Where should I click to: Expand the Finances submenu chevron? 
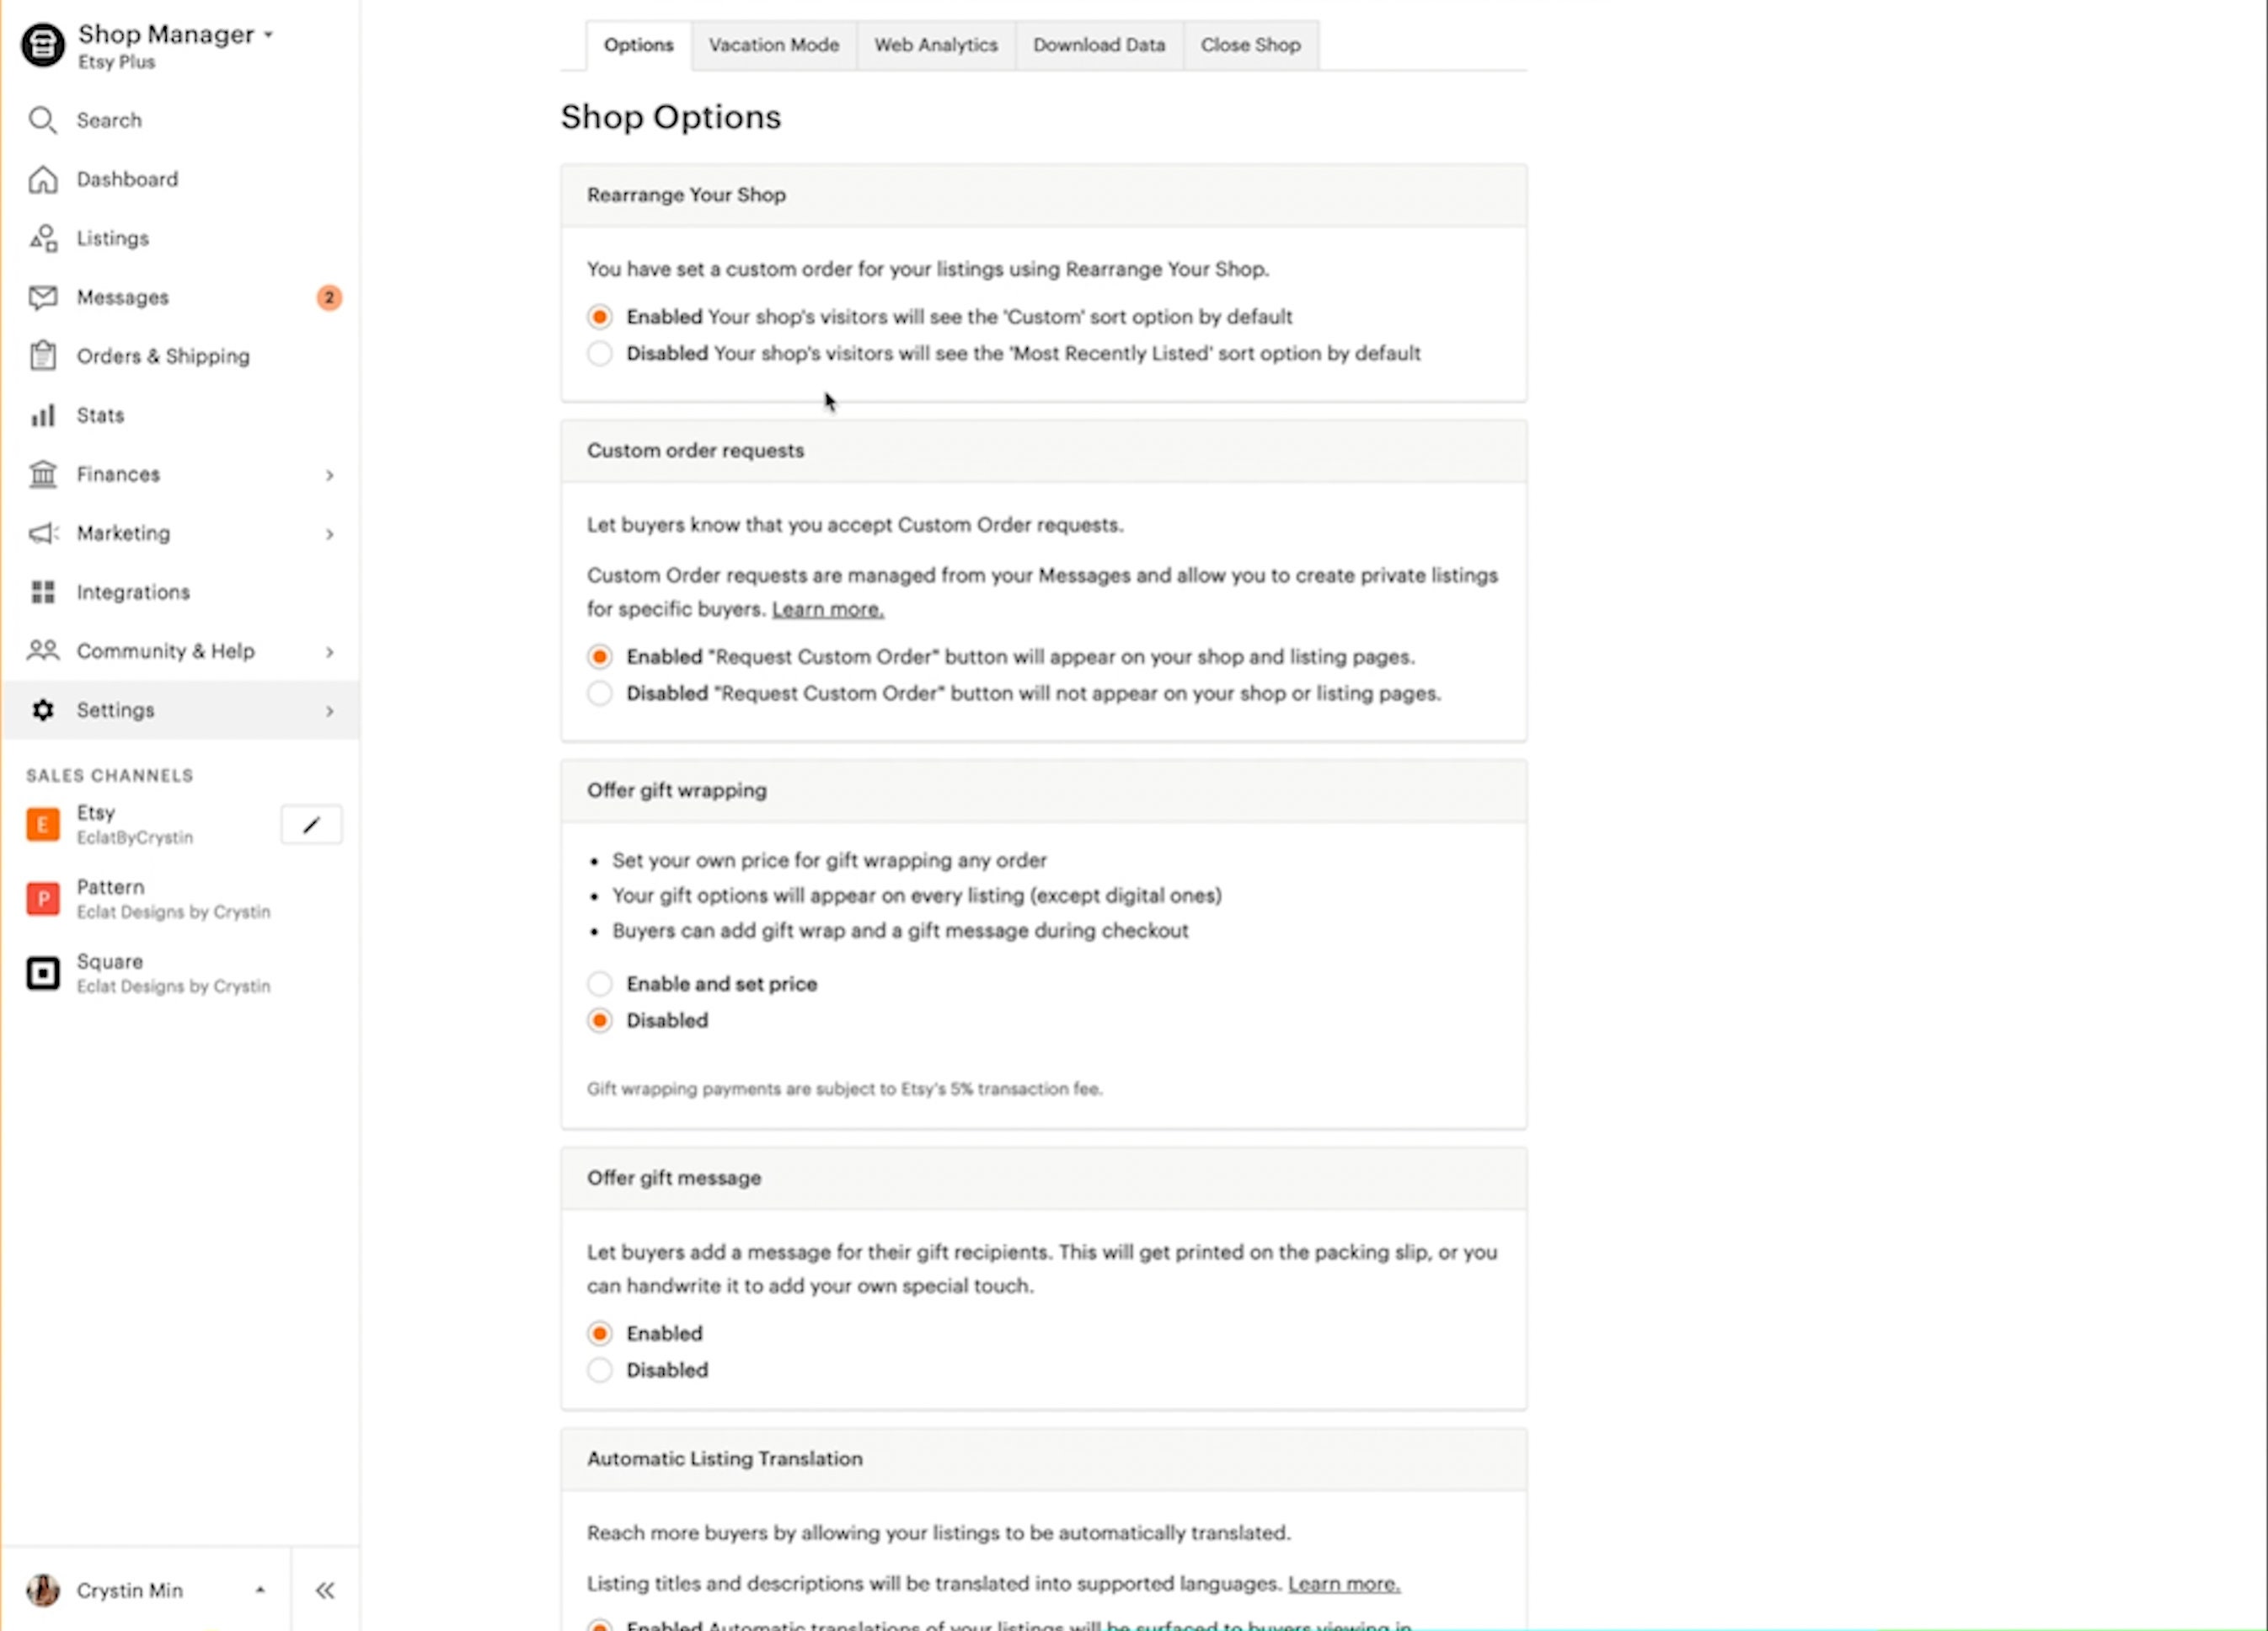[x=329, y=475]
